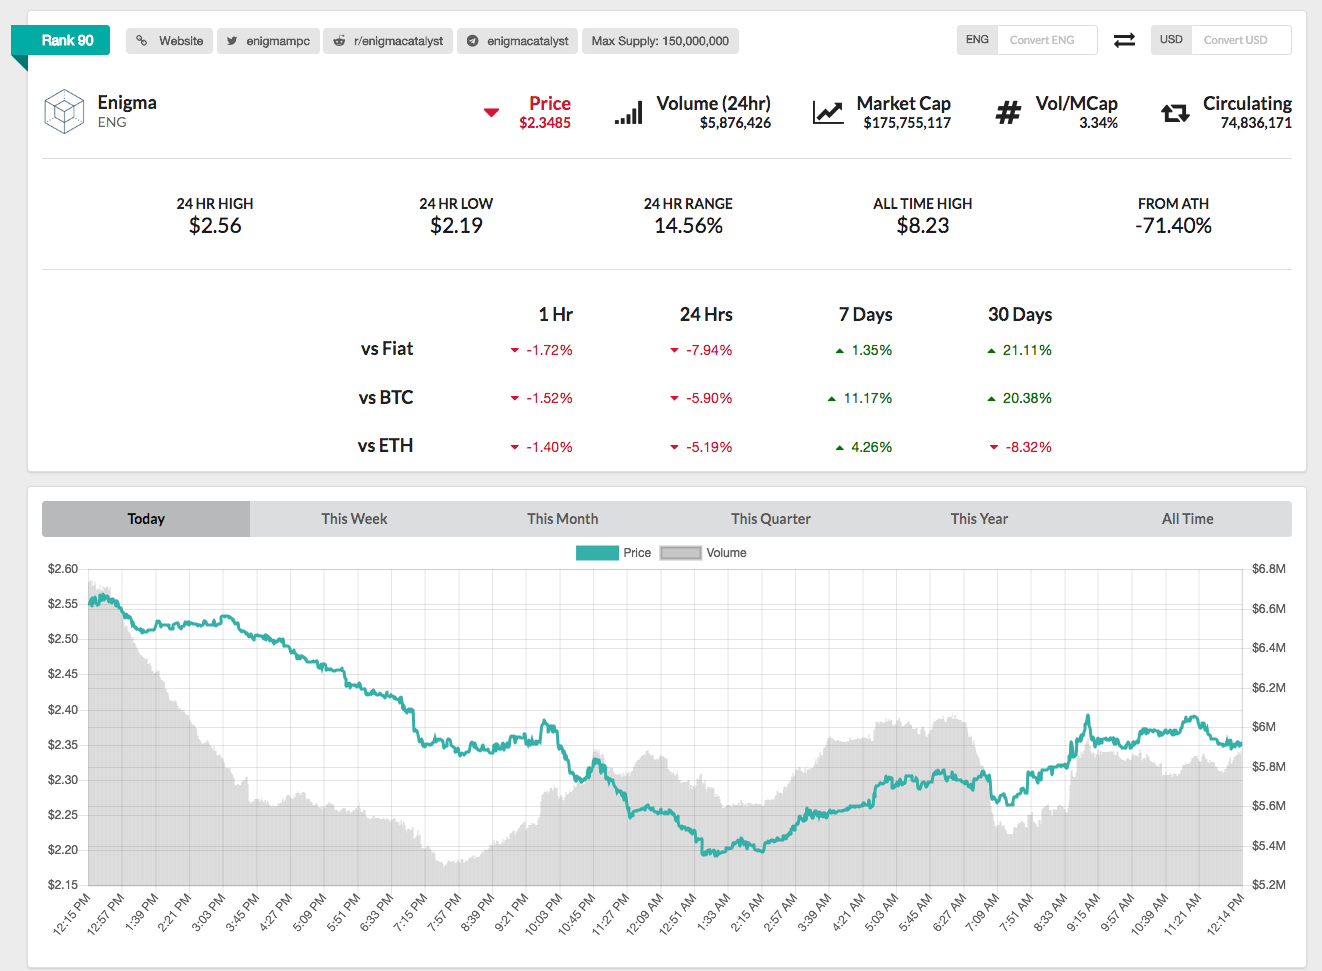Switch to the This Month tab
The image size is (1322, 971).
(563, 519)
